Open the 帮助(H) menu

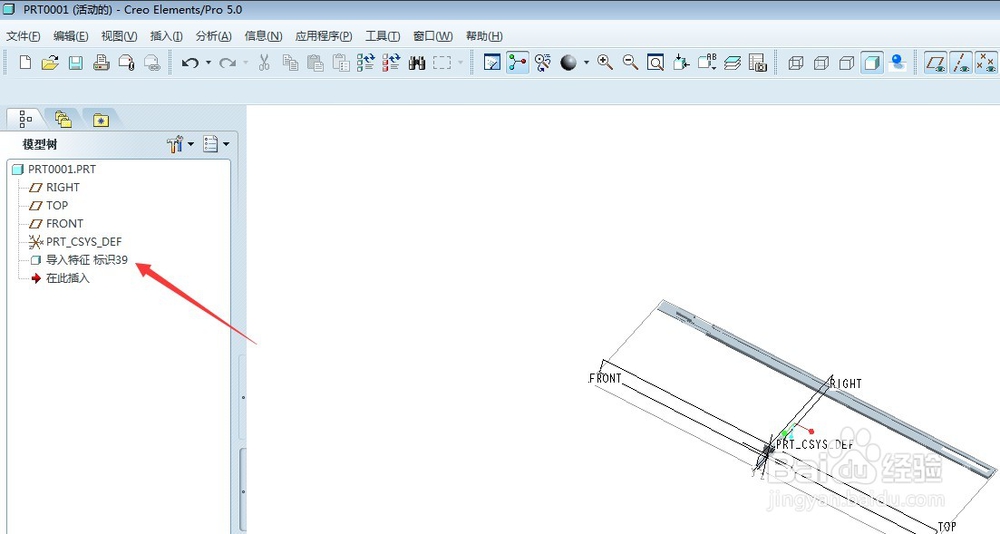484,36
